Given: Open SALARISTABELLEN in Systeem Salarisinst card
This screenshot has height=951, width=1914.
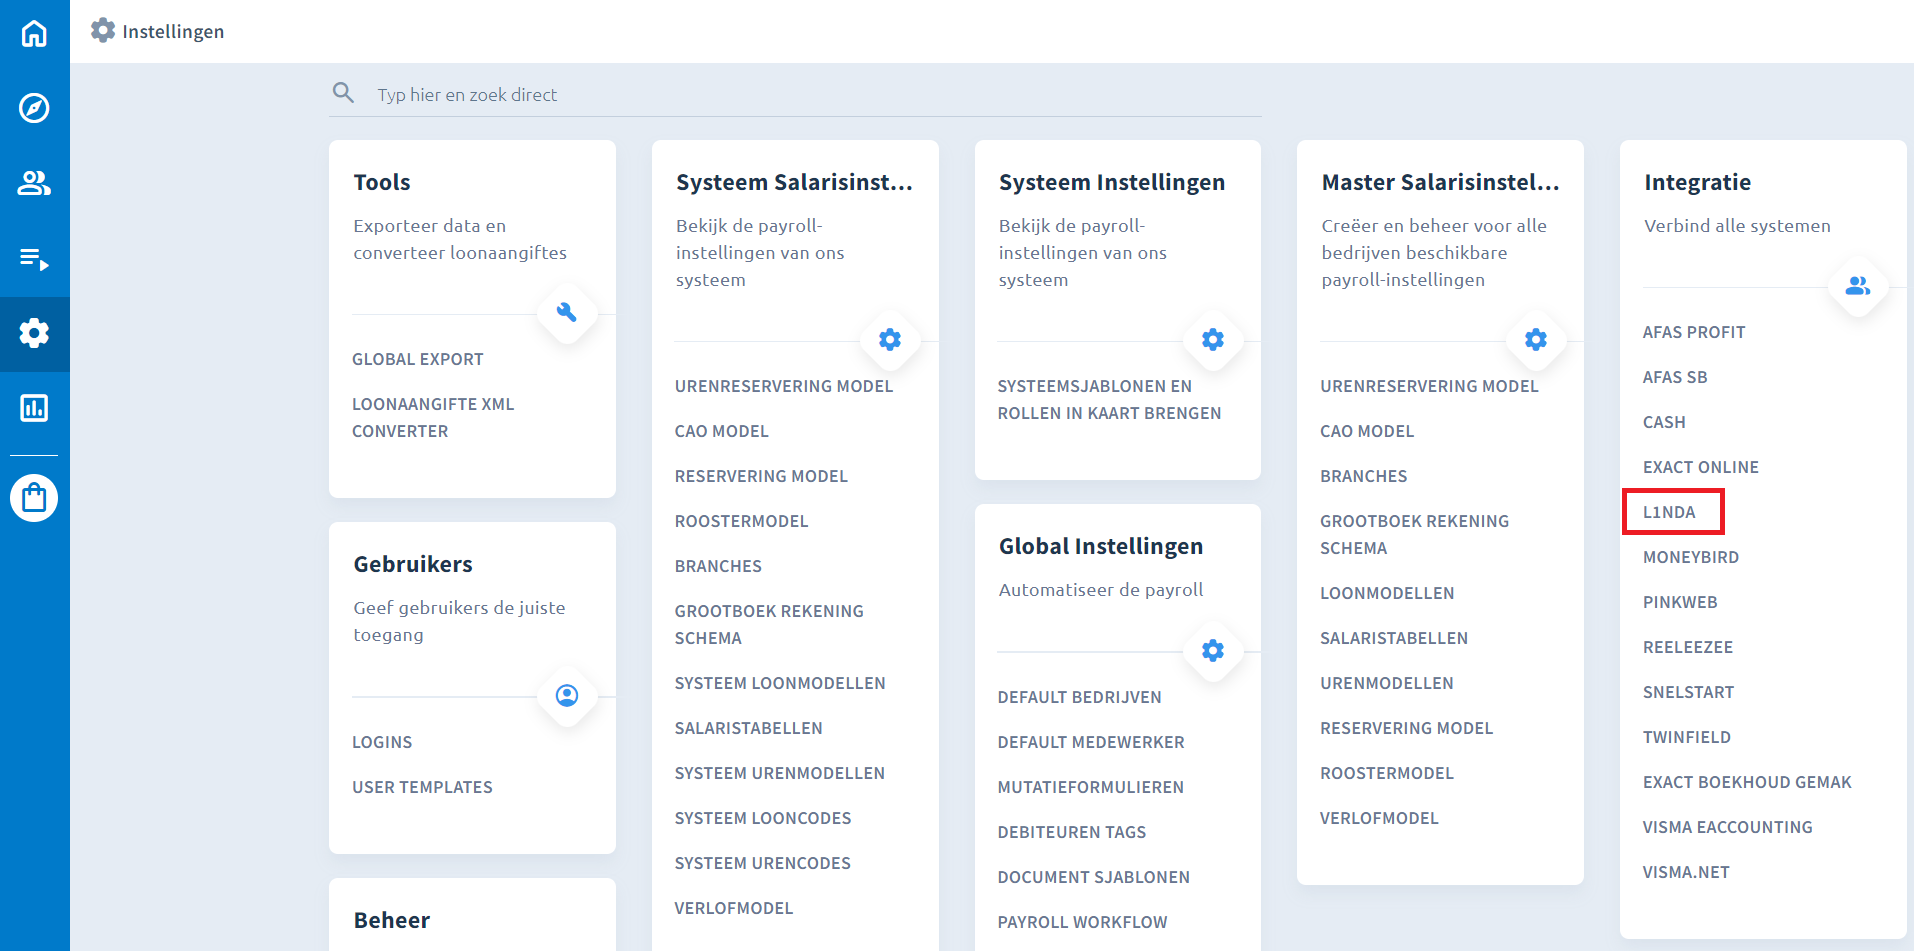Looking at the screenshot, I should [x=749, y=728].
